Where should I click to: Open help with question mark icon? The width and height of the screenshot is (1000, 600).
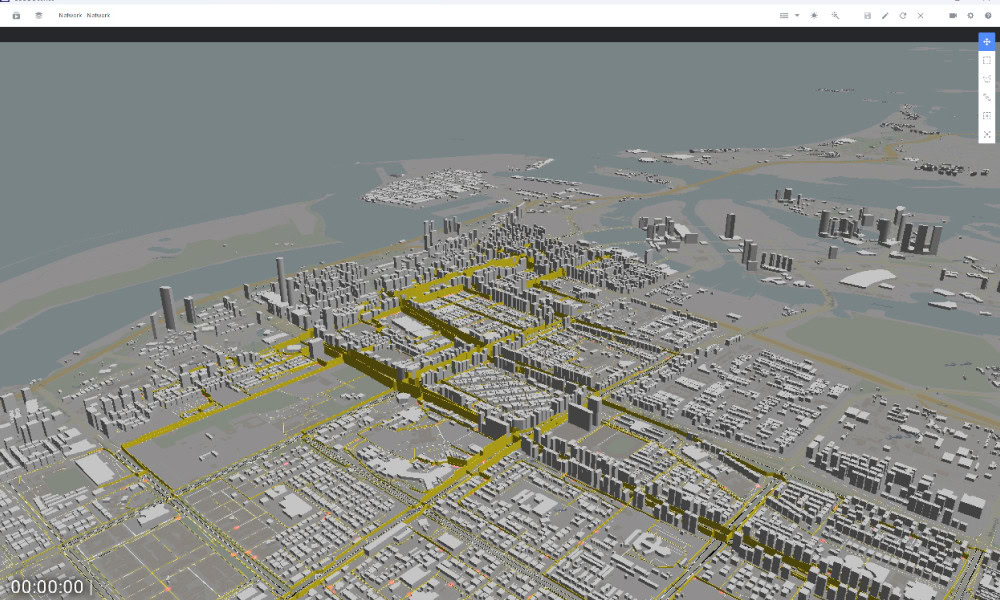(x=988, y=16)
